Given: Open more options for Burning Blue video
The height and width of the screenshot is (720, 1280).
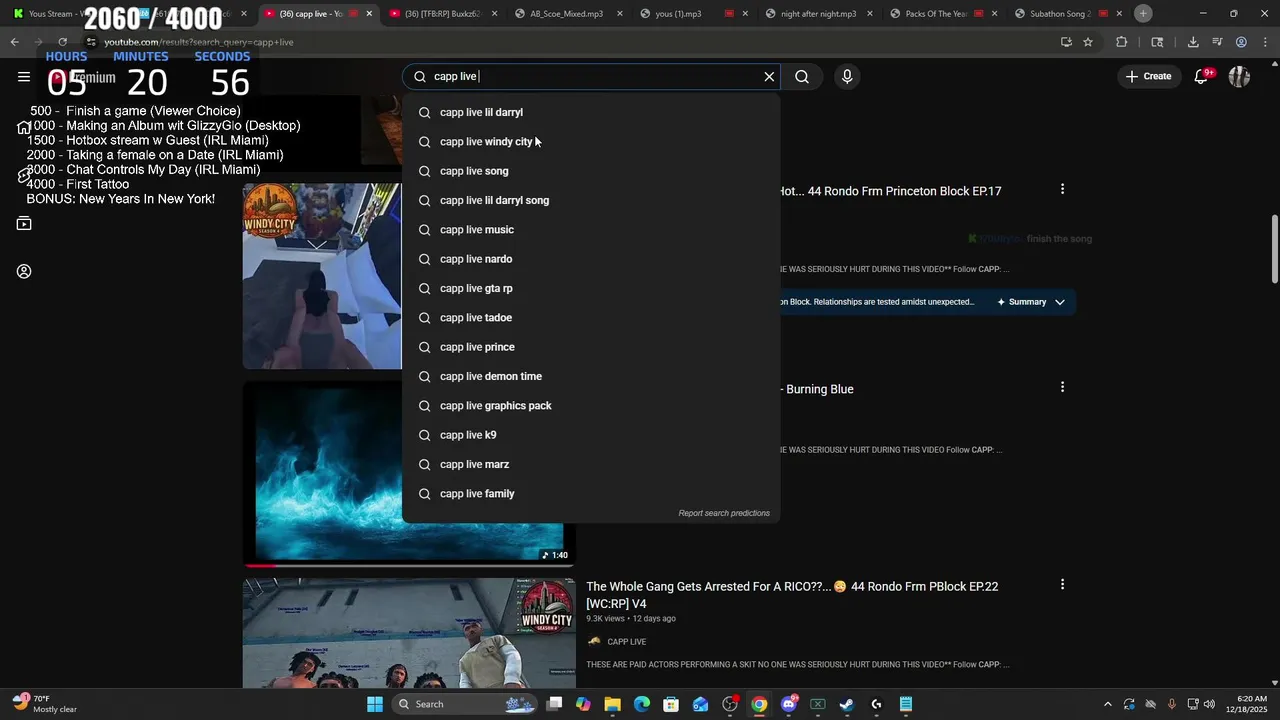Looking at the screenshot, I should (1062, 387).
